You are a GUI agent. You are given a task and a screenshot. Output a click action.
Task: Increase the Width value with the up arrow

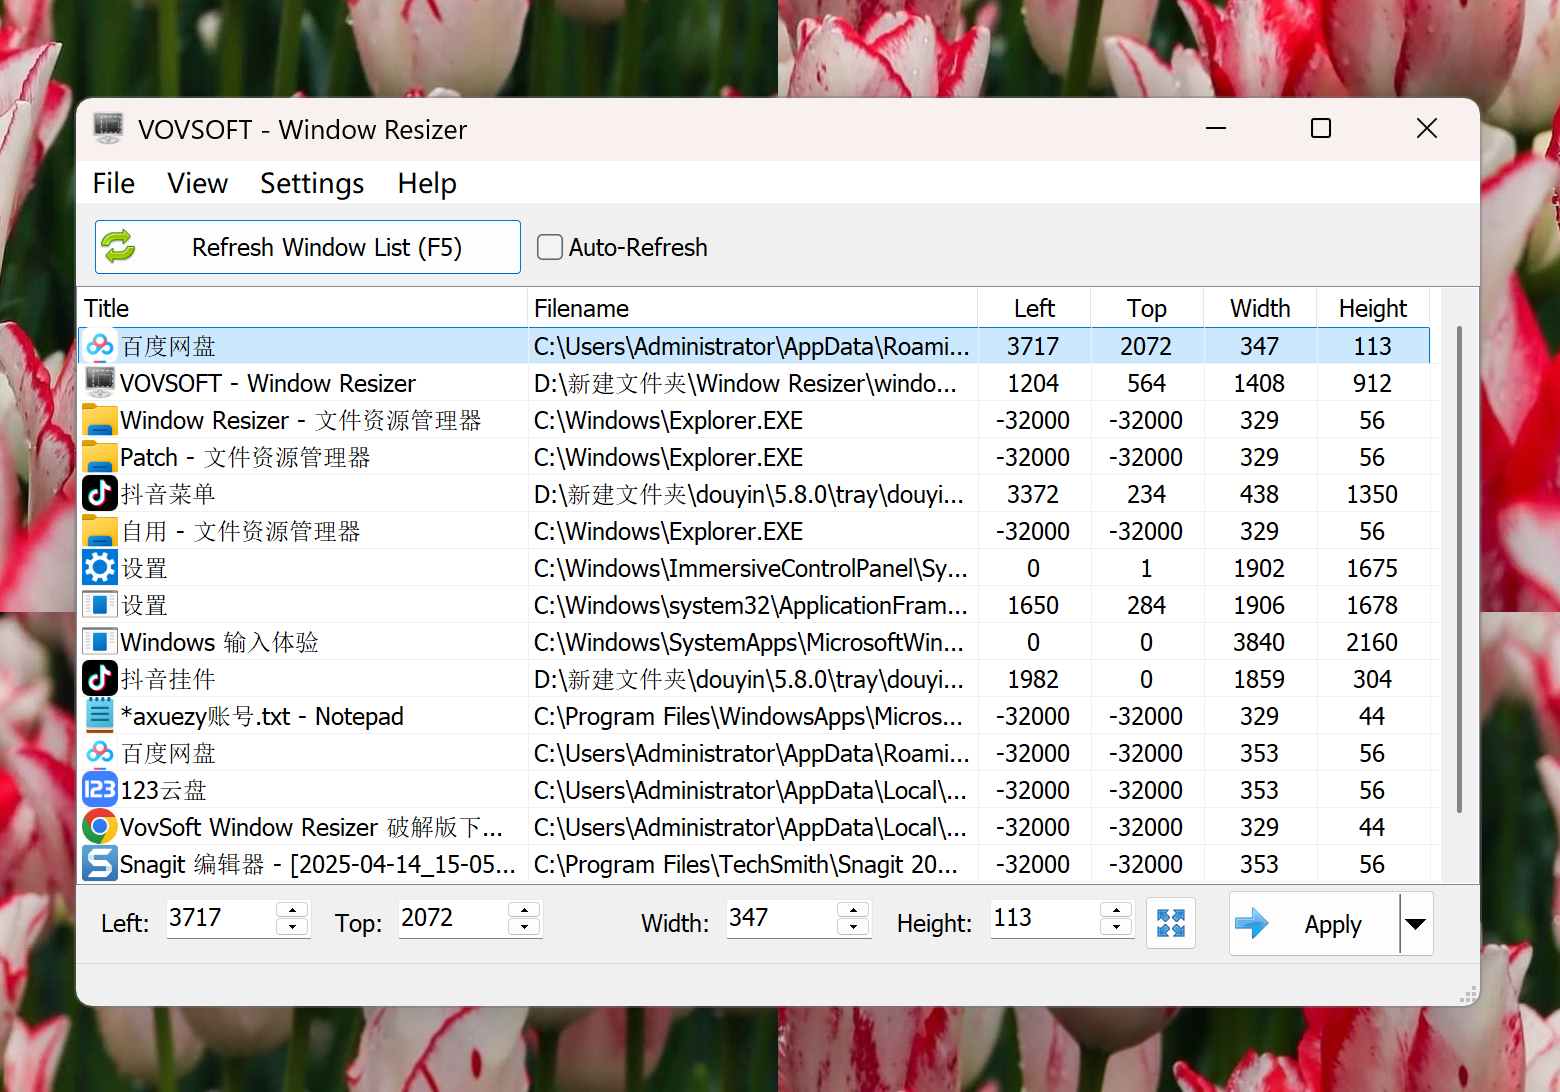tap(853, 910)
